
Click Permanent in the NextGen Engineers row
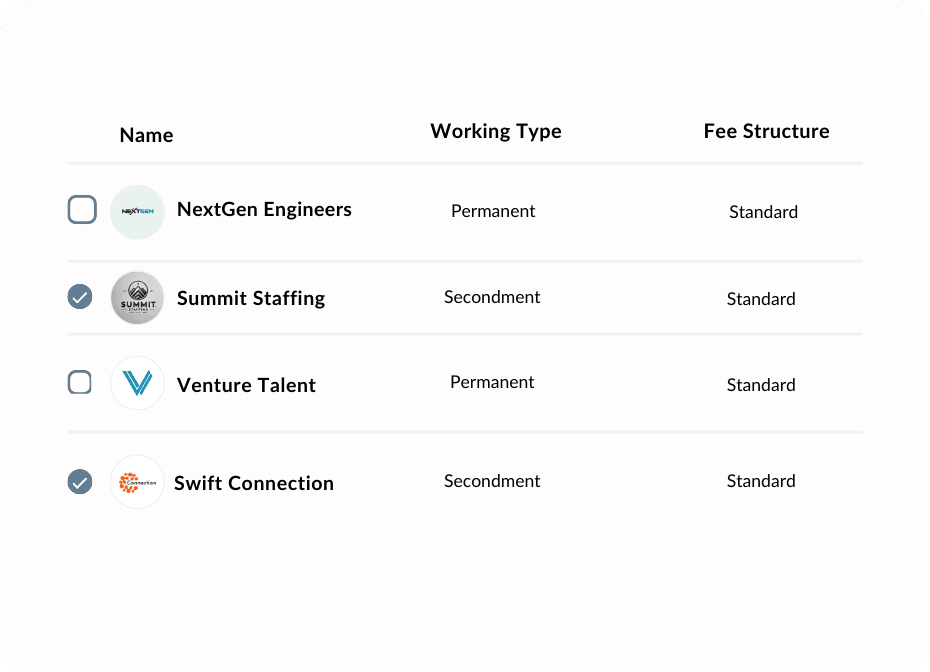tap(493, 211)
